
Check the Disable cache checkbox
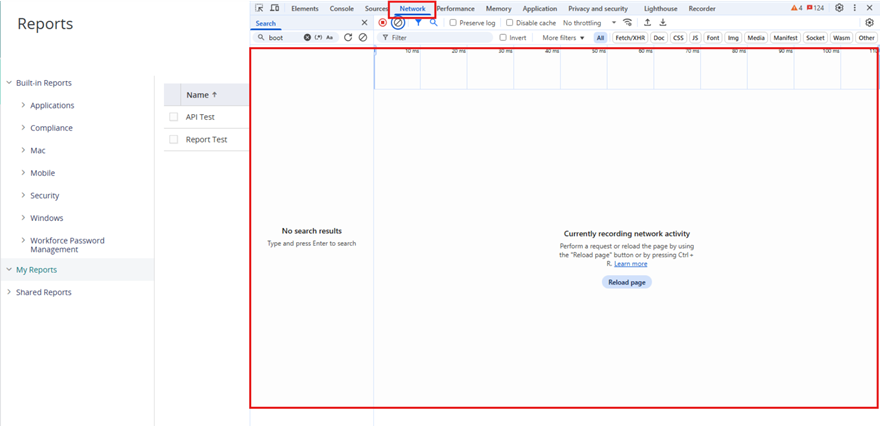(510, 23)
